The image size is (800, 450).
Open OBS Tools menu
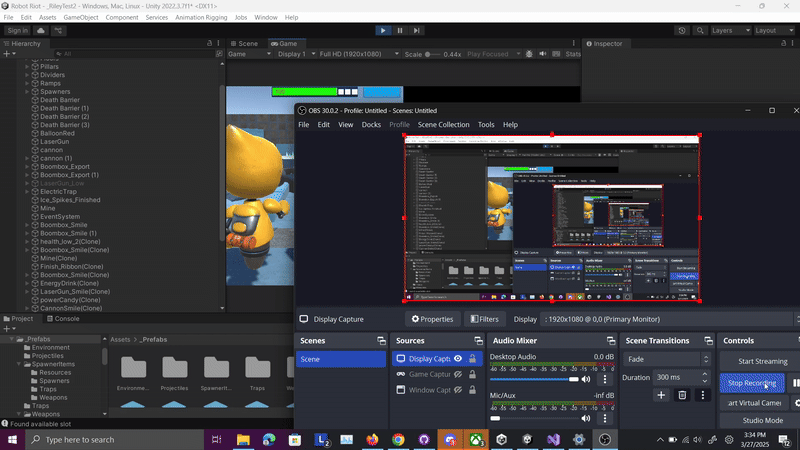click(x=486, y=124)
